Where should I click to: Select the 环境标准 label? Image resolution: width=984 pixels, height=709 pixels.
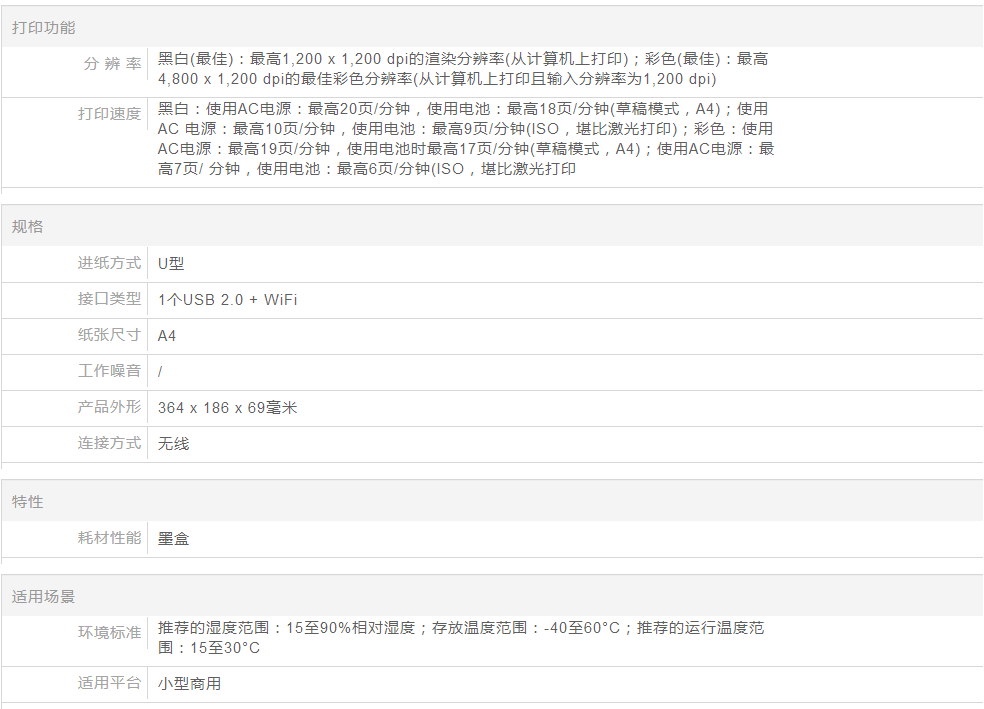pos(109,633)
